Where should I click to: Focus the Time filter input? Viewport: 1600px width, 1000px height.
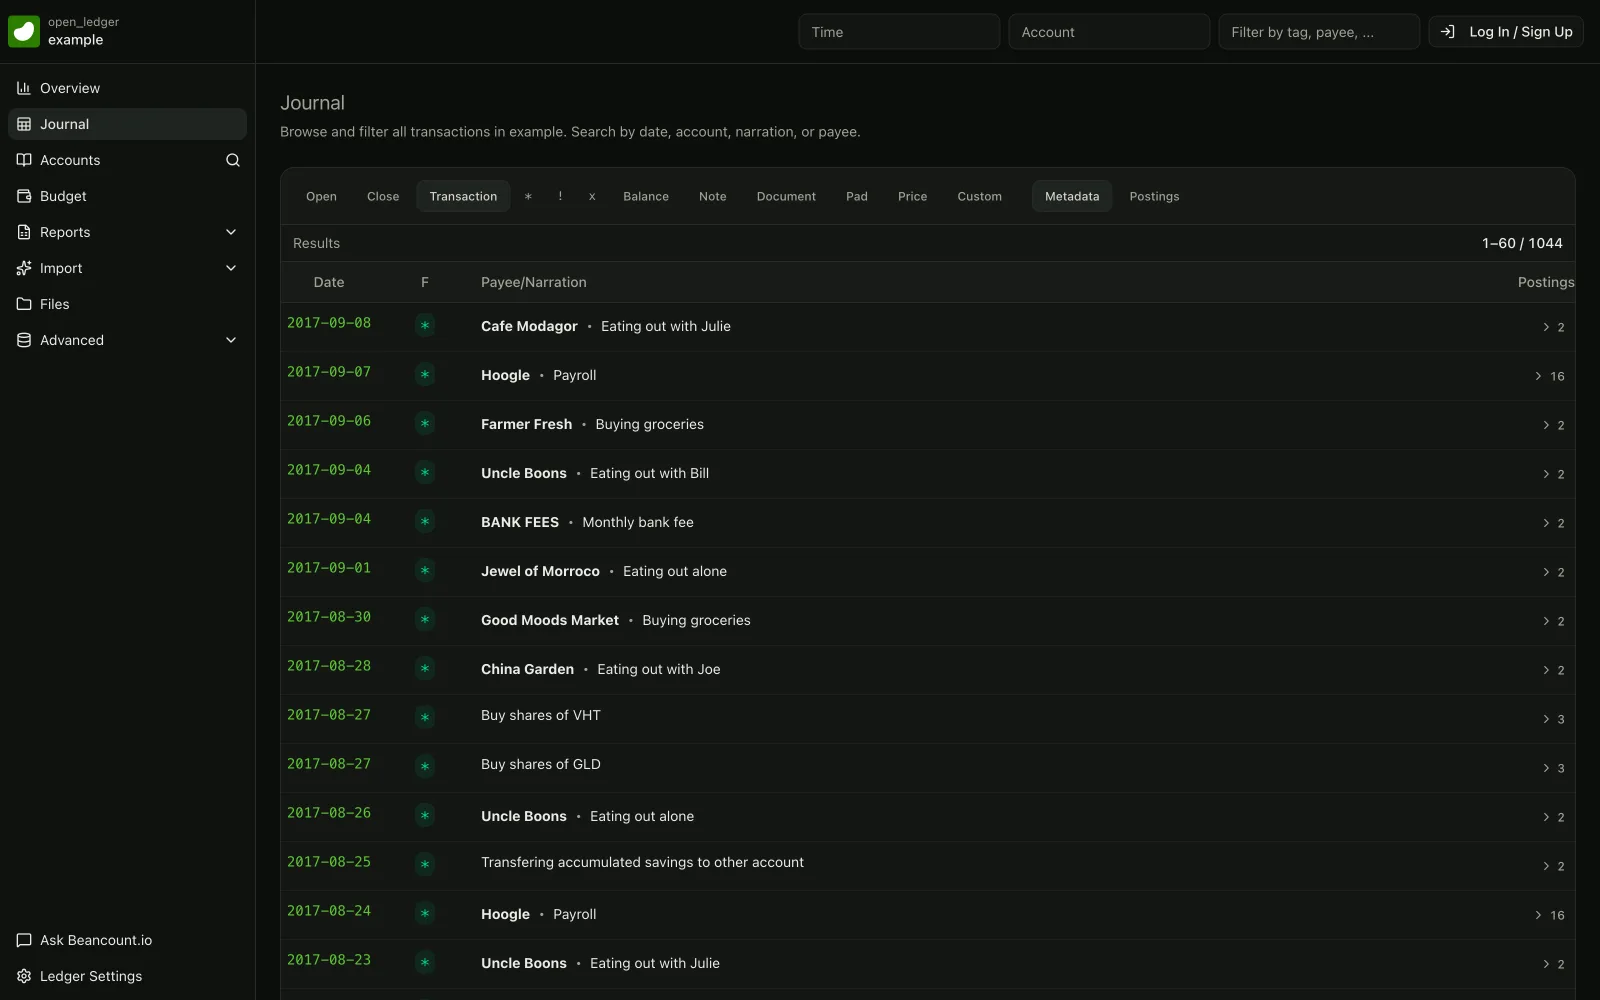(899, 32)
